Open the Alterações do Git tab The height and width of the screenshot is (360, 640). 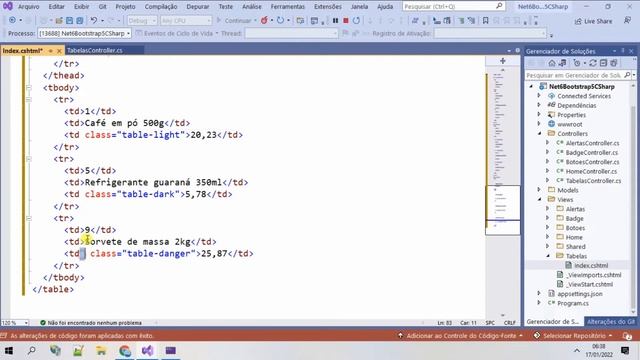click(611, 322)
